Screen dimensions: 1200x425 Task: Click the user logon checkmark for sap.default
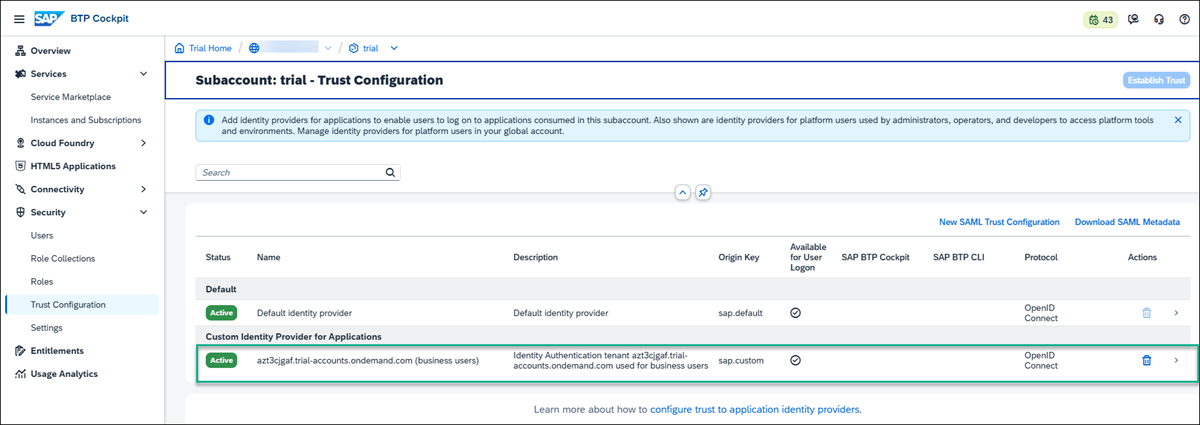[x=796, y=312]
